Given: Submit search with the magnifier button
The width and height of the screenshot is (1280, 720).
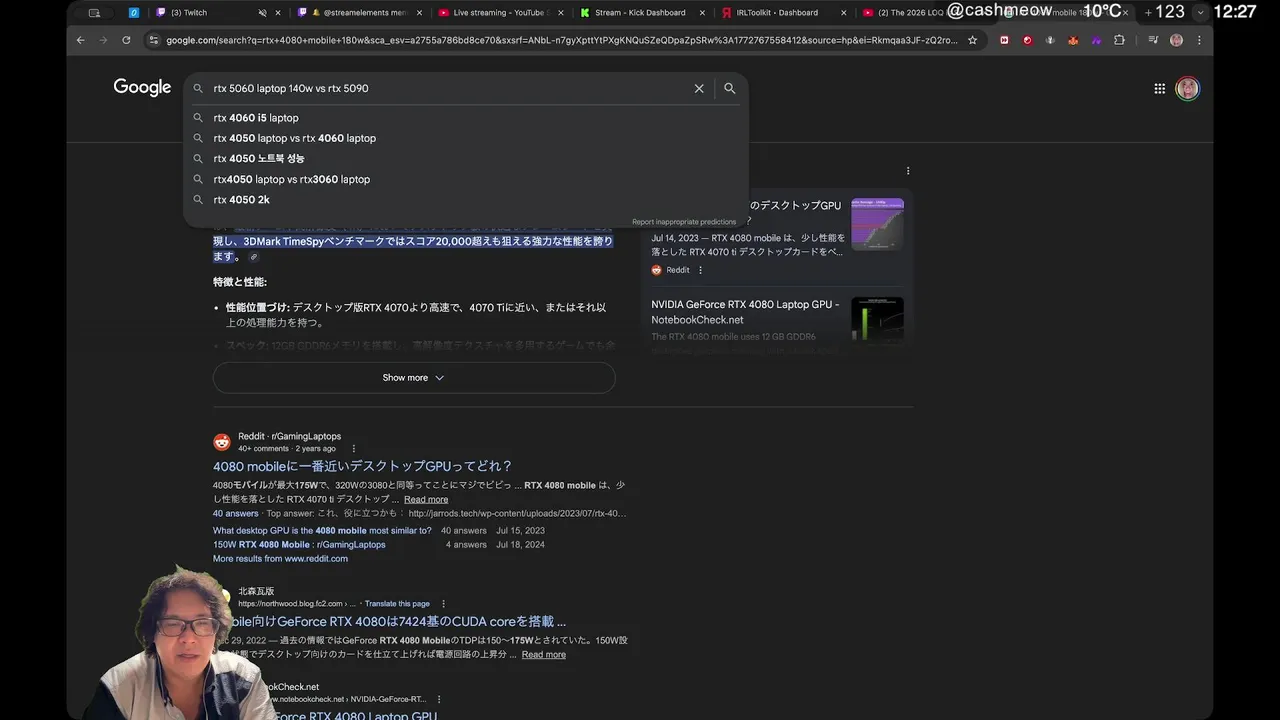Looking at the screenshot, I should [730, 88].
